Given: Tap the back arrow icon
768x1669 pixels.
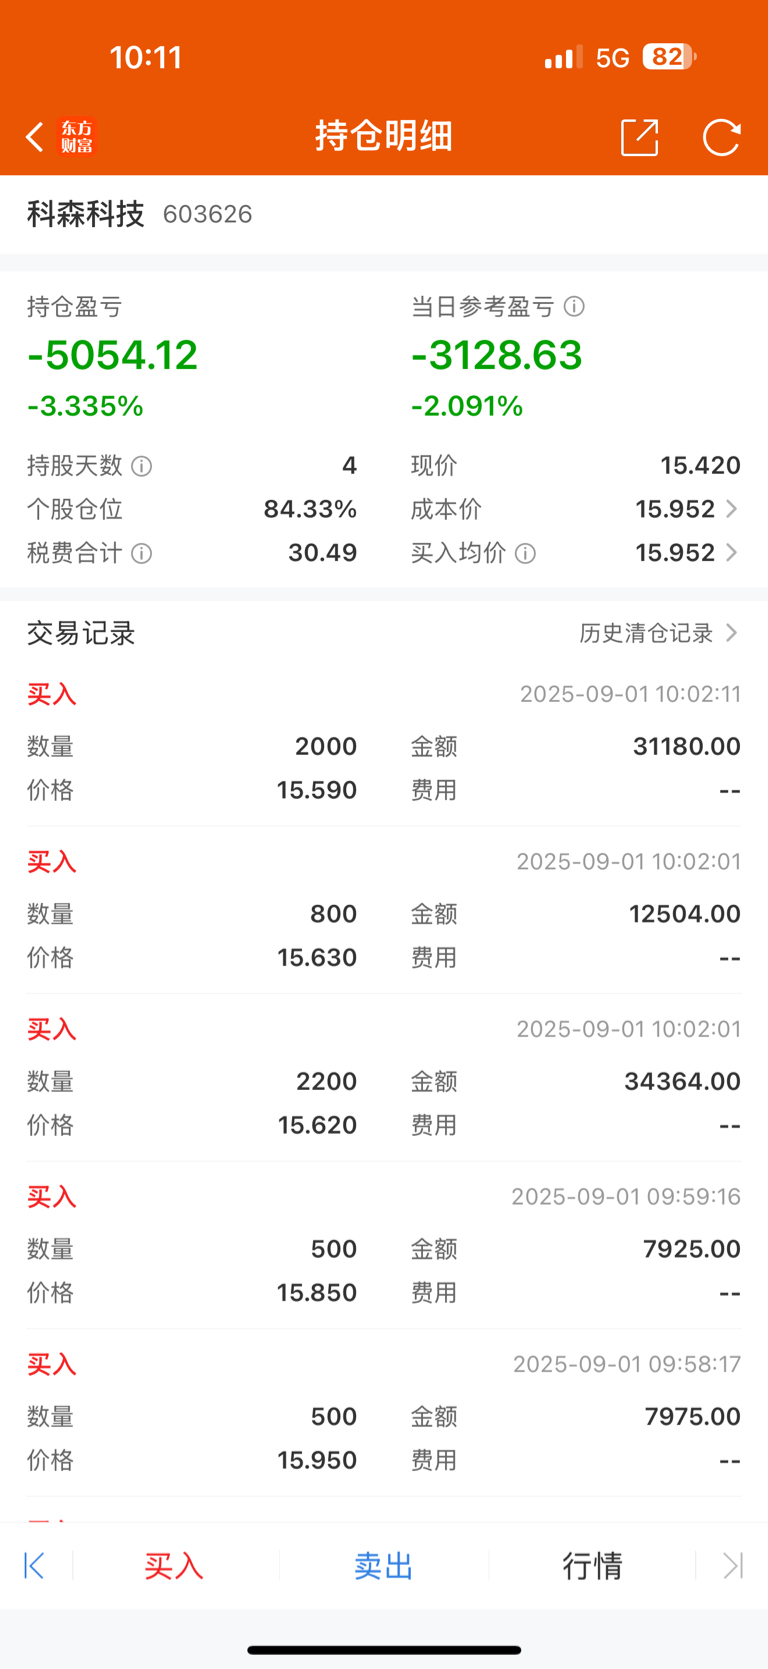Looking at the screenshot, I should [x=35, y=137].
